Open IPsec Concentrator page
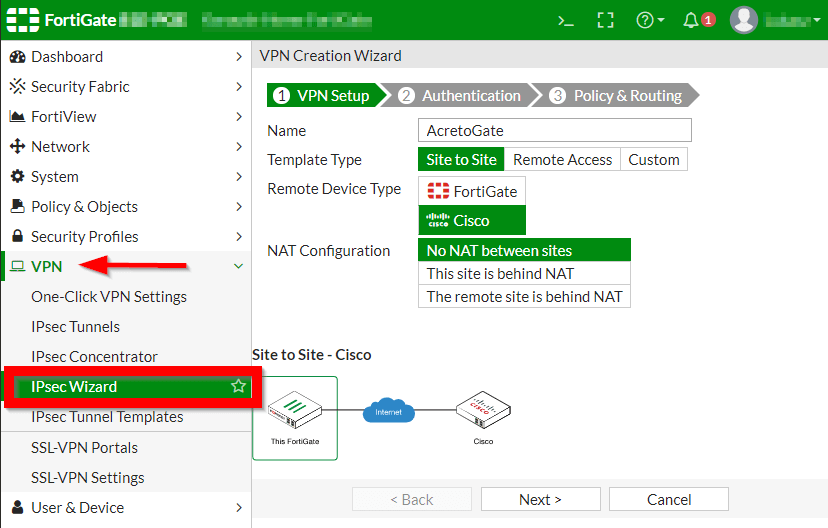 click(x=94, y=357)
